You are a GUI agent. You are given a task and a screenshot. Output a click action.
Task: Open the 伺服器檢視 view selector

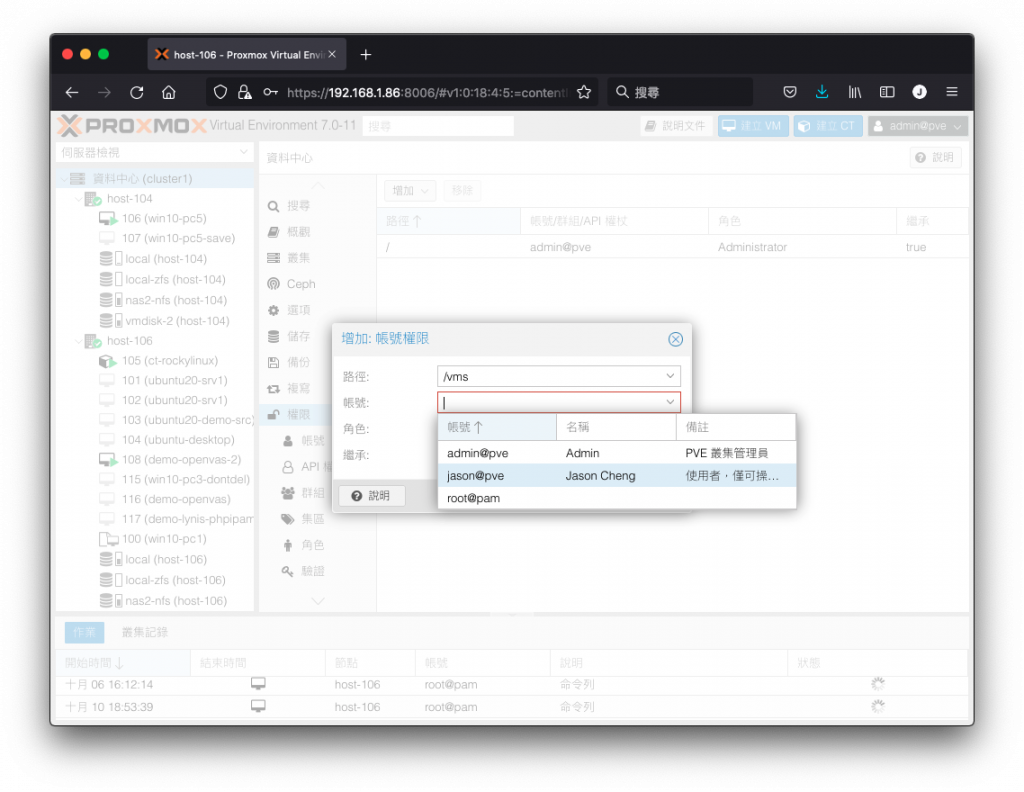(x=154, y=152)
